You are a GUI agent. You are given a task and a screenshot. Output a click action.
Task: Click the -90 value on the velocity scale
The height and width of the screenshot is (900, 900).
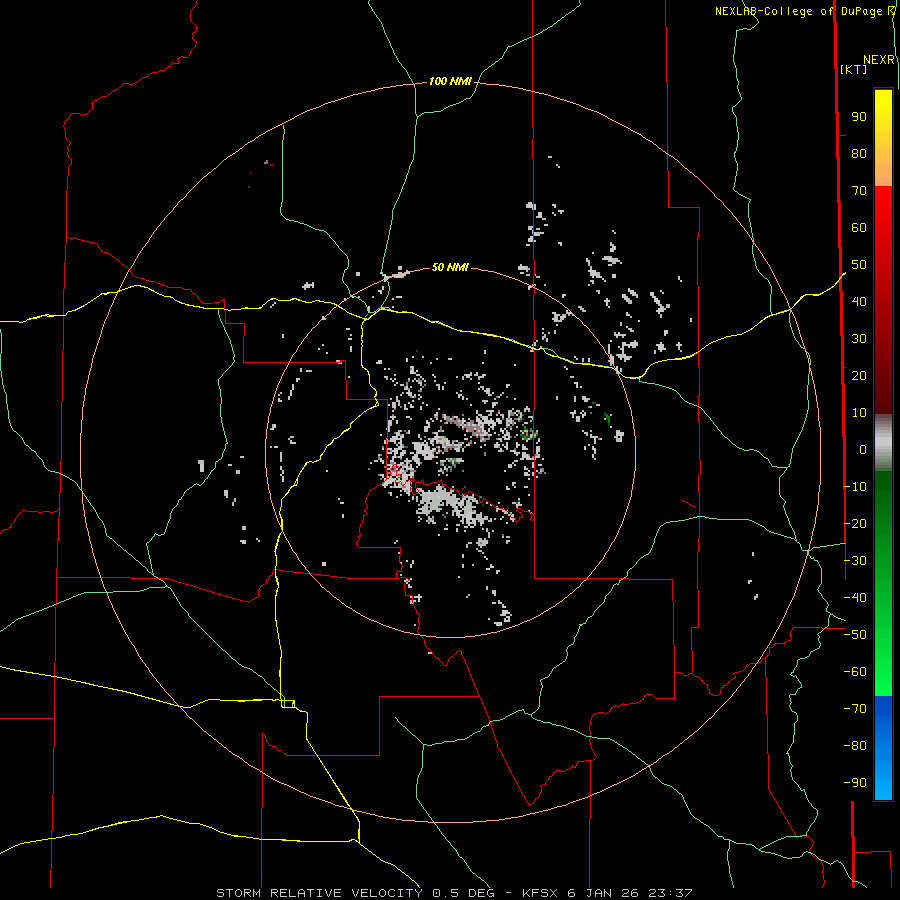[x=855, y=782]
